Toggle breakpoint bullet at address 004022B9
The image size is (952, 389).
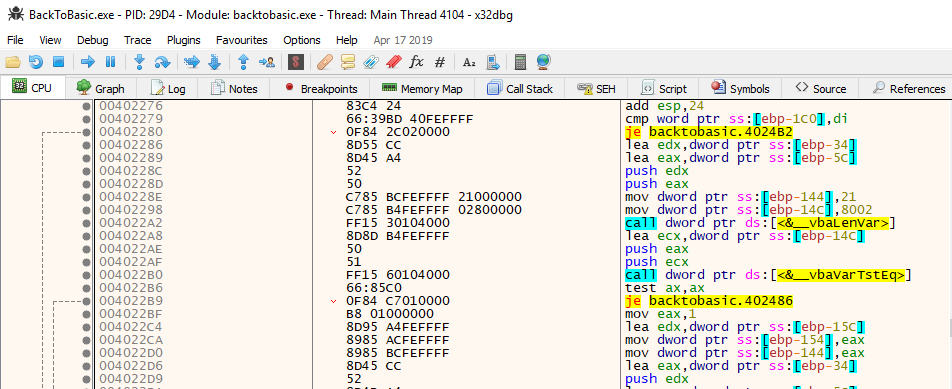pos(87,301)
